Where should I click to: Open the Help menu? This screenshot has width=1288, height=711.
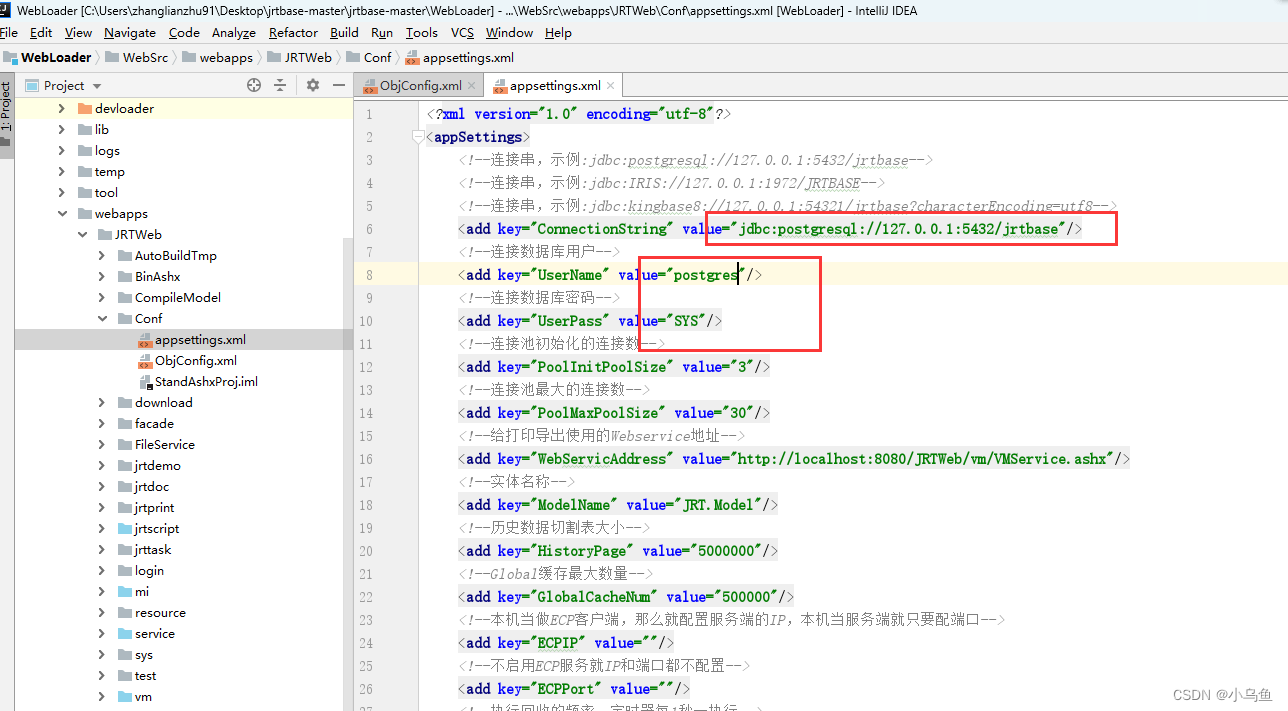(558, 33)
